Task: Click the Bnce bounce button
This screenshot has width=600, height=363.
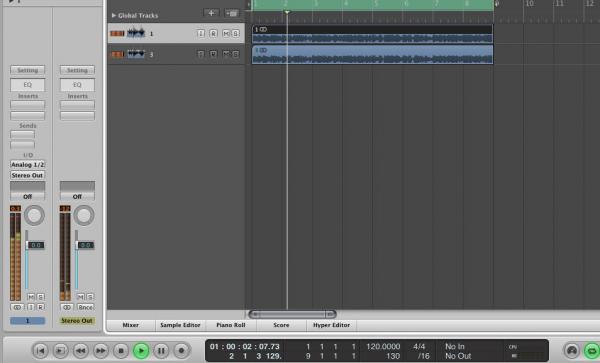Action: (85, 307)
